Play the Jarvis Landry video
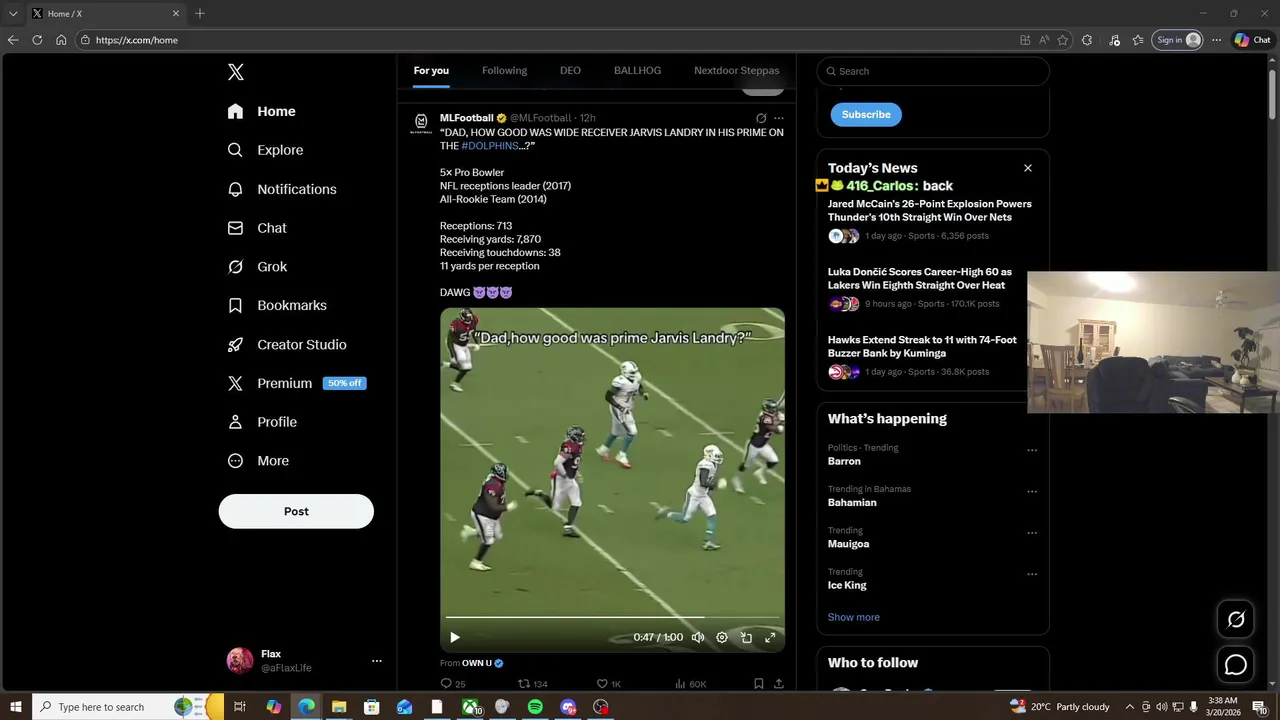This screenshot has width=1280, height=720. [x=454, y=637]
